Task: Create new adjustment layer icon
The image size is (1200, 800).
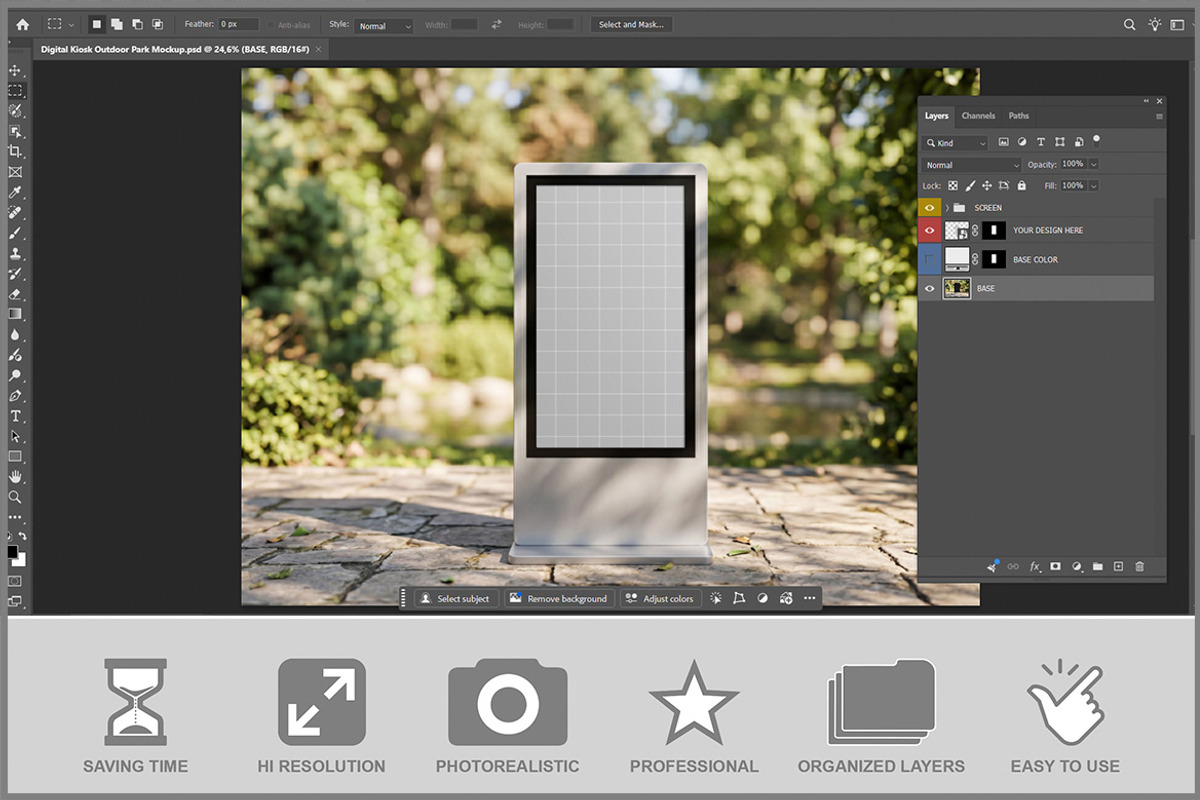Action: coord(1077,566)
